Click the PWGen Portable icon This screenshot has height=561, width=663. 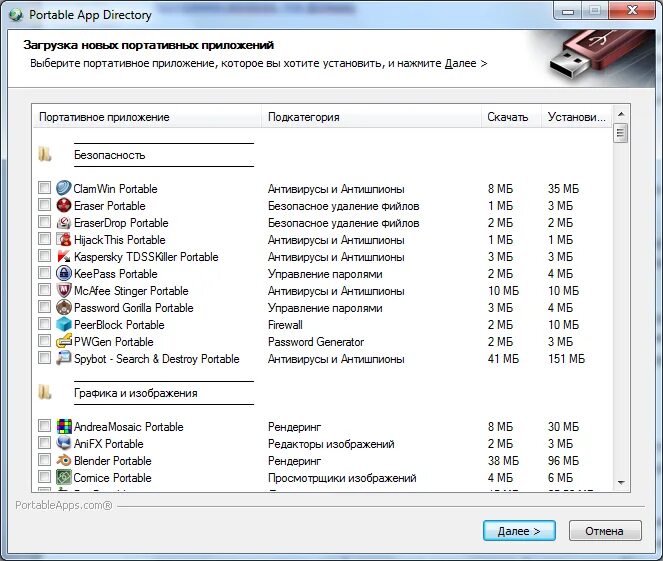[x=64, y=341]
